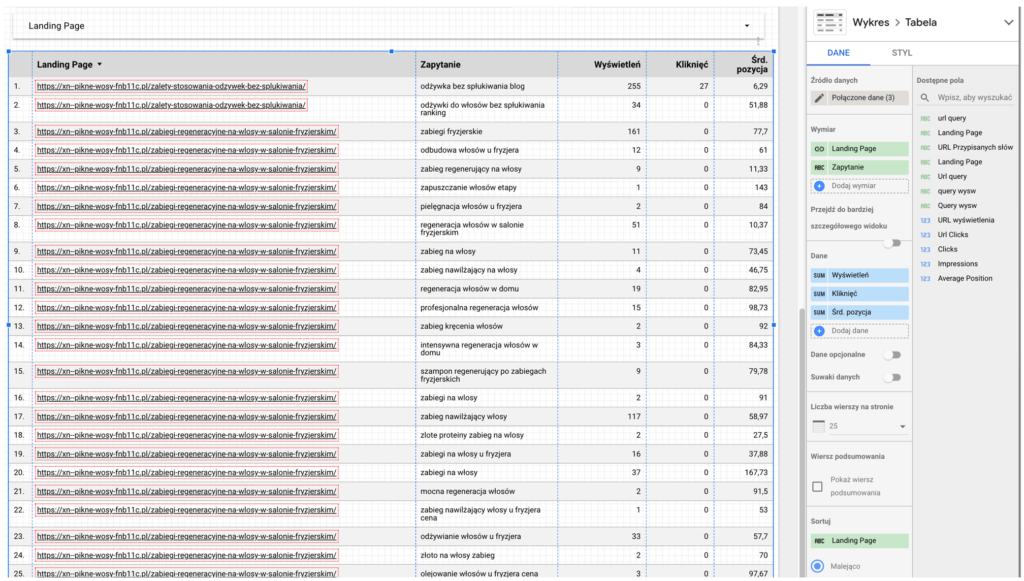Image resolution: width=1024 pixels, height=581 pixels.
Task: Enable the Dane opcjonalne toggle
Action: (x=890, y=355)
